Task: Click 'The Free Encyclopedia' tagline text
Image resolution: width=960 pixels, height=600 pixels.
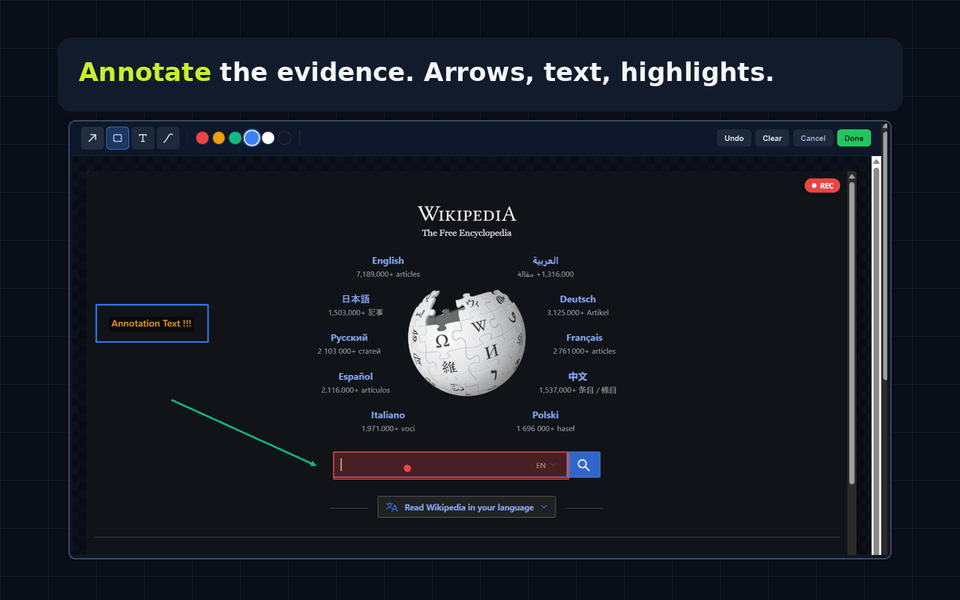Action: pyautogui.click(x=467, y=233)
